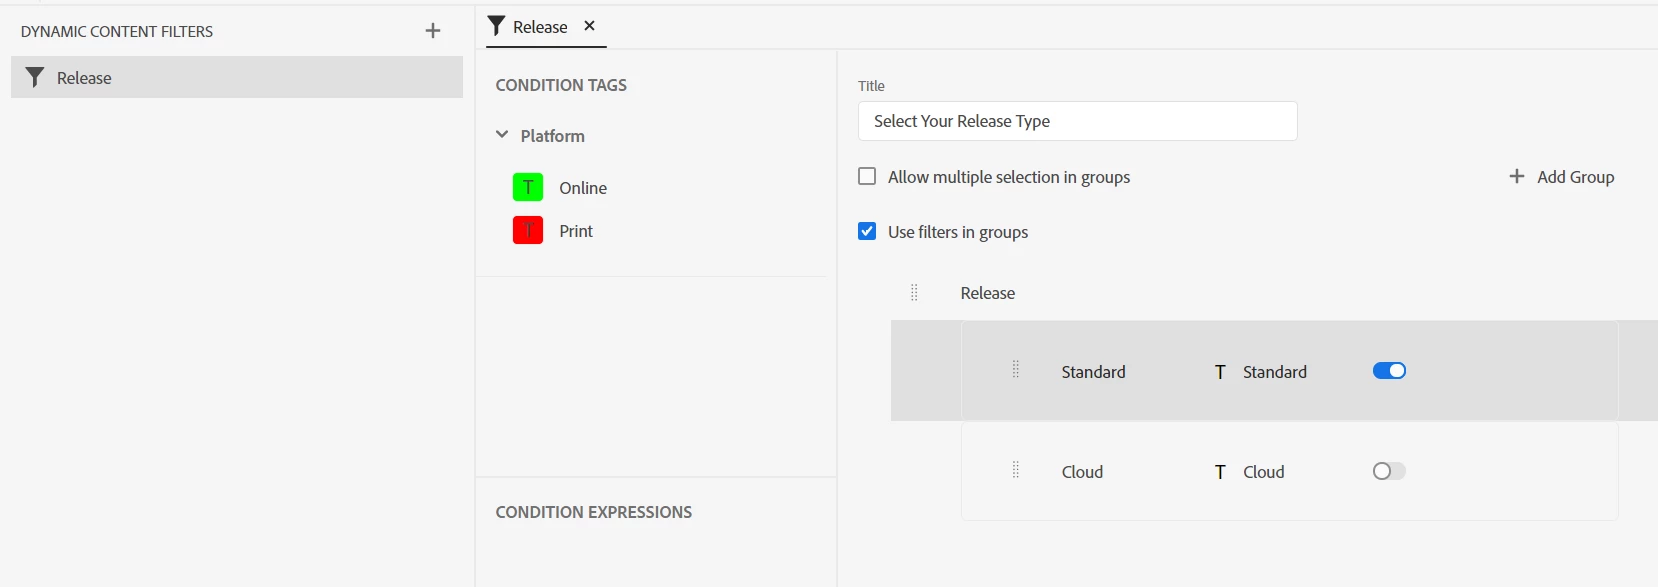Turn on the Cloud toggle switch
This screenshot has width=1658, height=587.
(1389, 471)
